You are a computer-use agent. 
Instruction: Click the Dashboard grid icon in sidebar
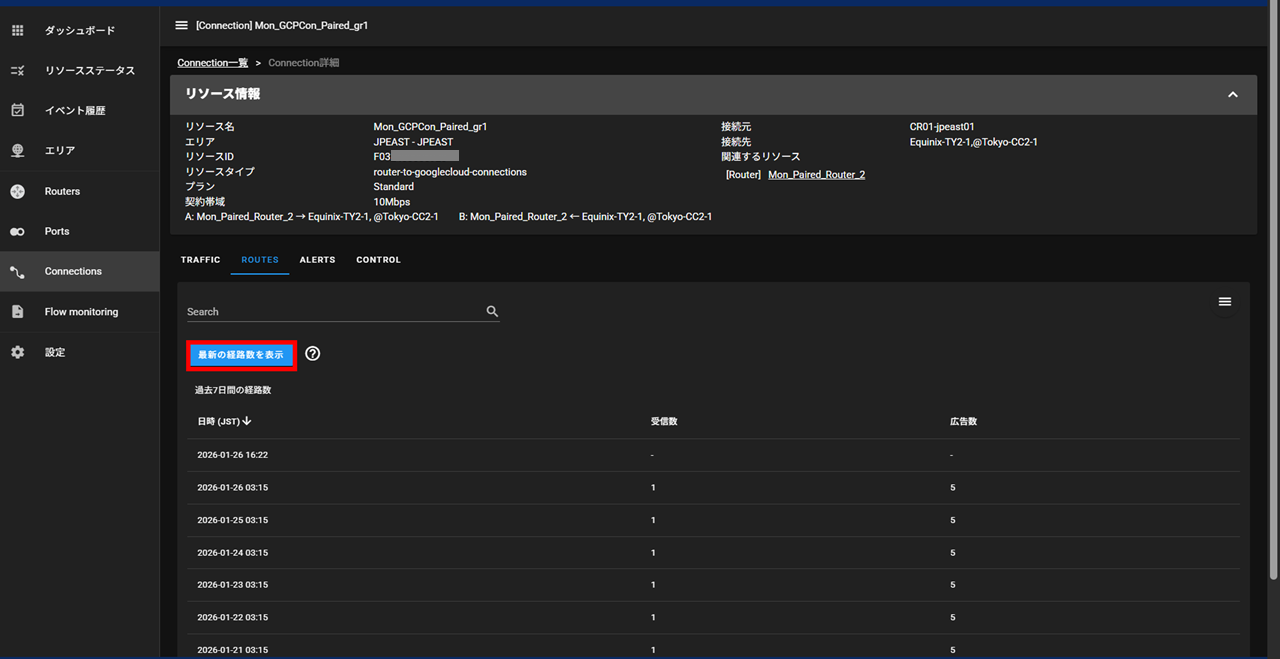17,31
